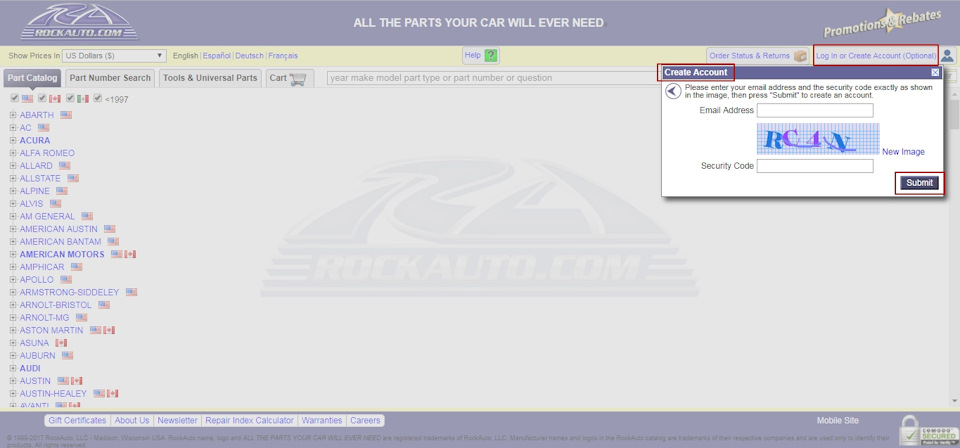Expand the ASTON MARTIN tree node

tap(13, 330)
